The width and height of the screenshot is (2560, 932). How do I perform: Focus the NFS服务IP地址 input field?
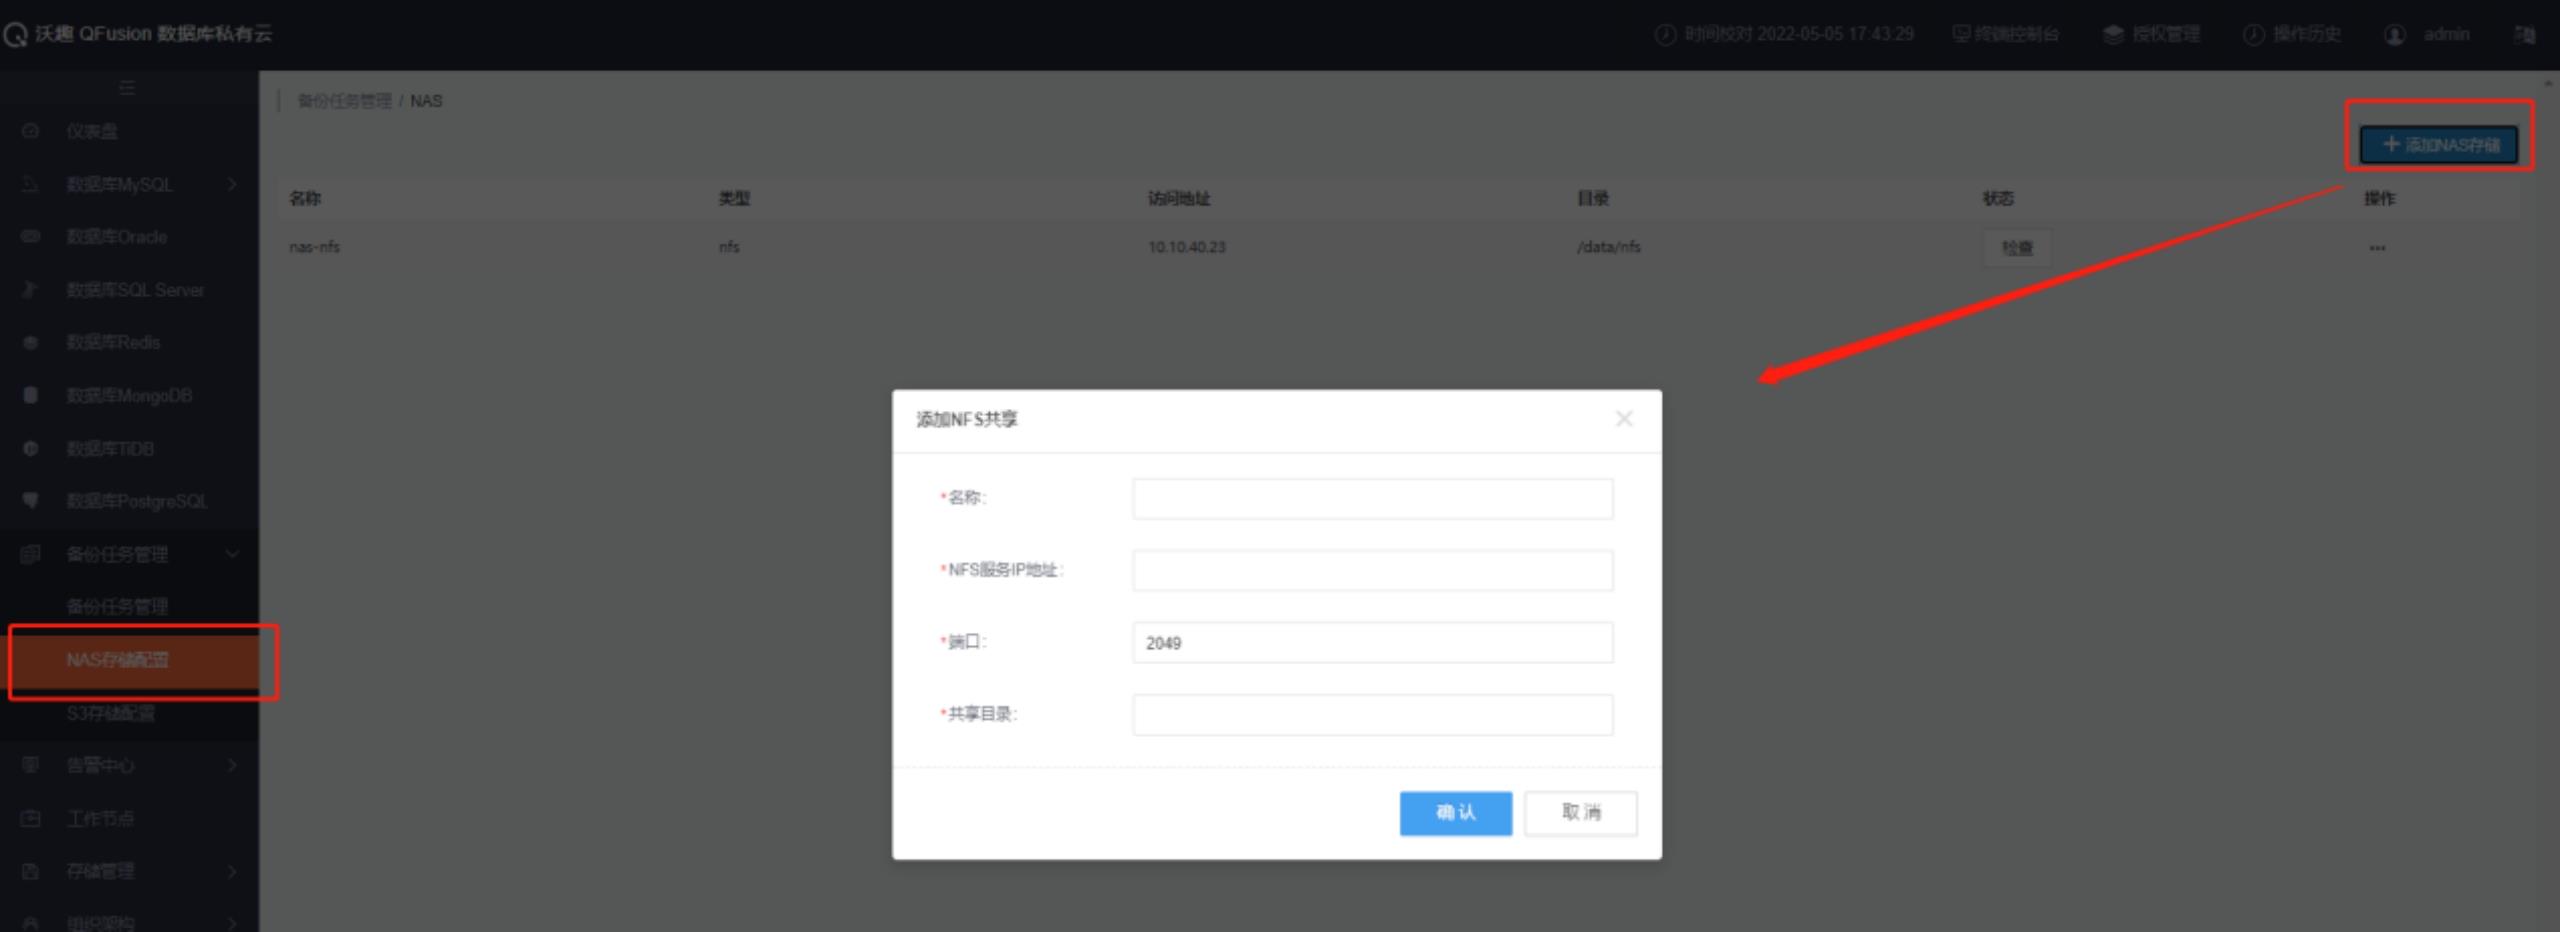click(x=1372, y=570)
